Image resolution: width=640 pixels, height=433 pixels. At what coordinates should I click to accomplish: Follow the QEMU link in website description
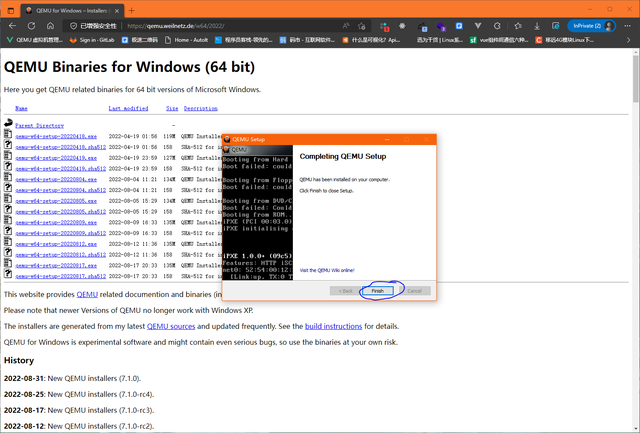tap(87, 294)
